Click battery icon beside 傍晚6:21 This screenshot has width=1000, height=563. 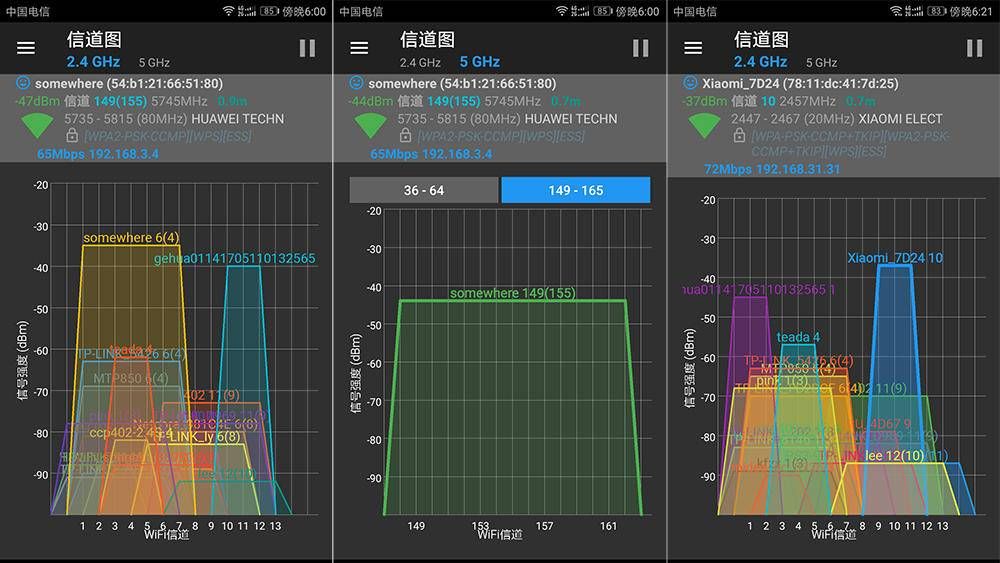tap(936, 11)
